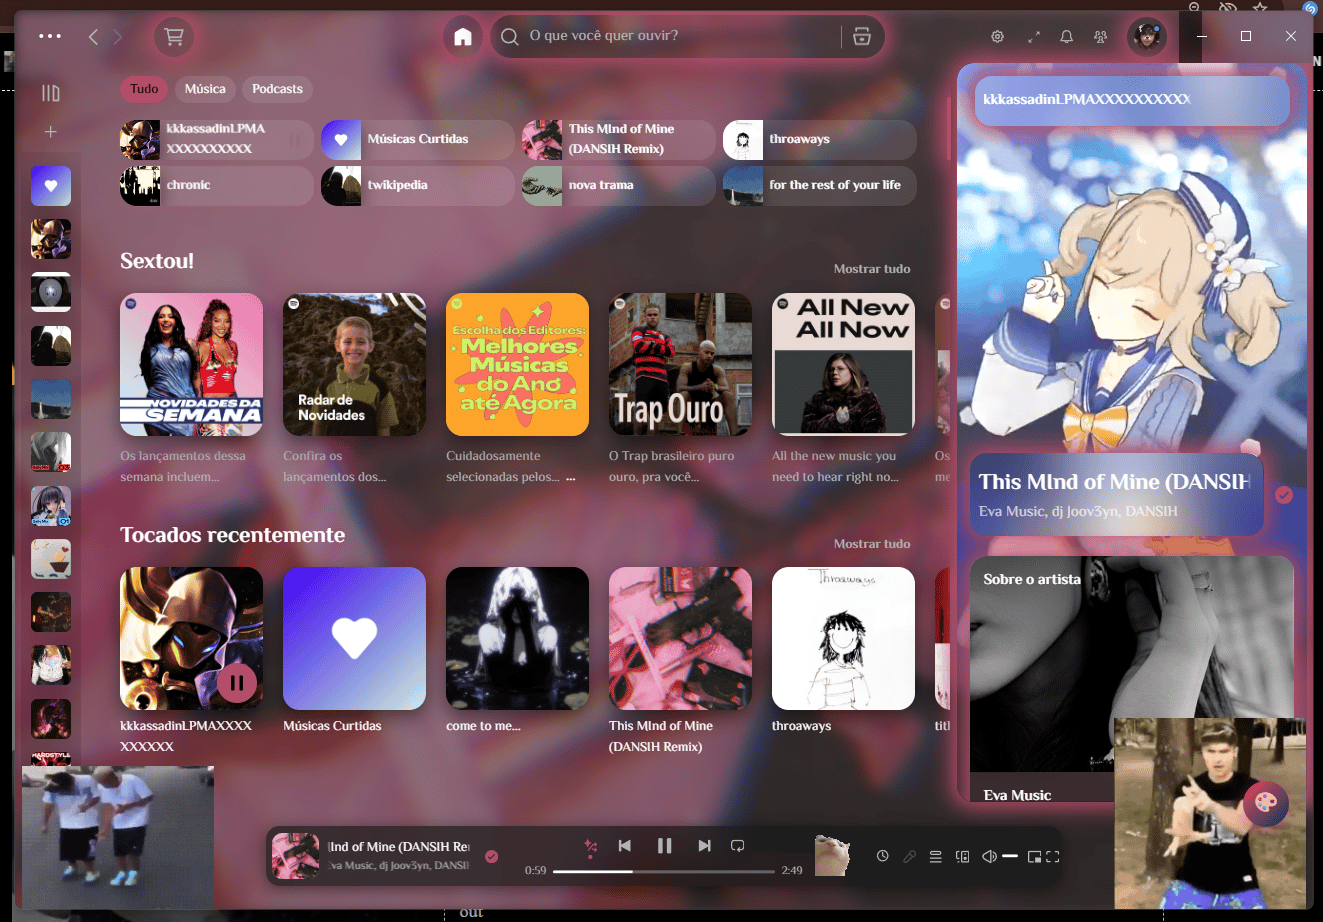This screenshot has height=922, width=1323.
Task: Enter fullscreen mode in player bar
Action: [x=1053, y=856]
